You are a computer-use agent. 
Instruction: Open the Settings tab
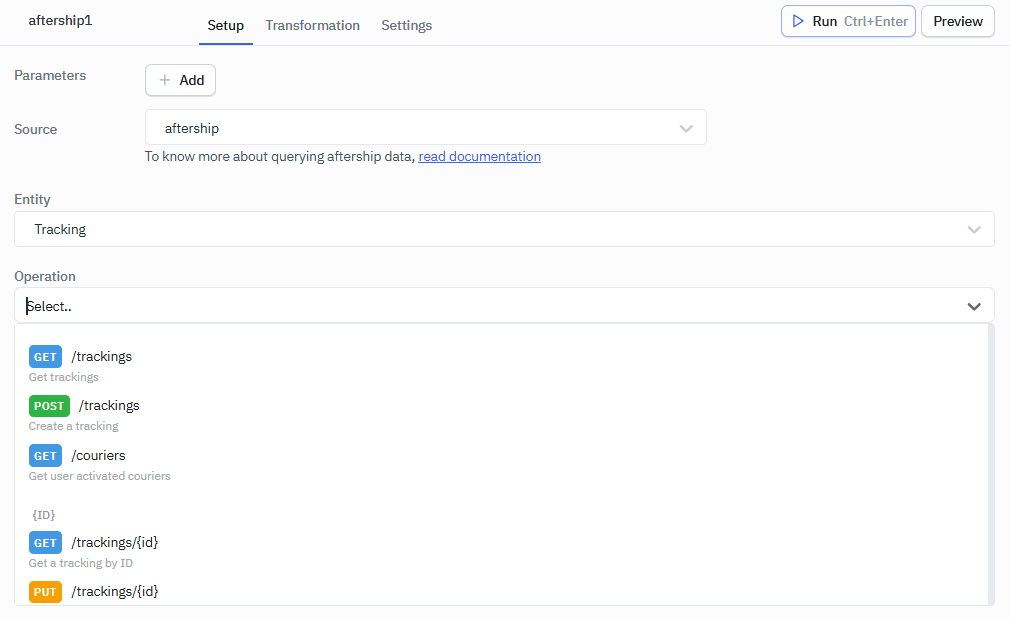pos(406,25)
